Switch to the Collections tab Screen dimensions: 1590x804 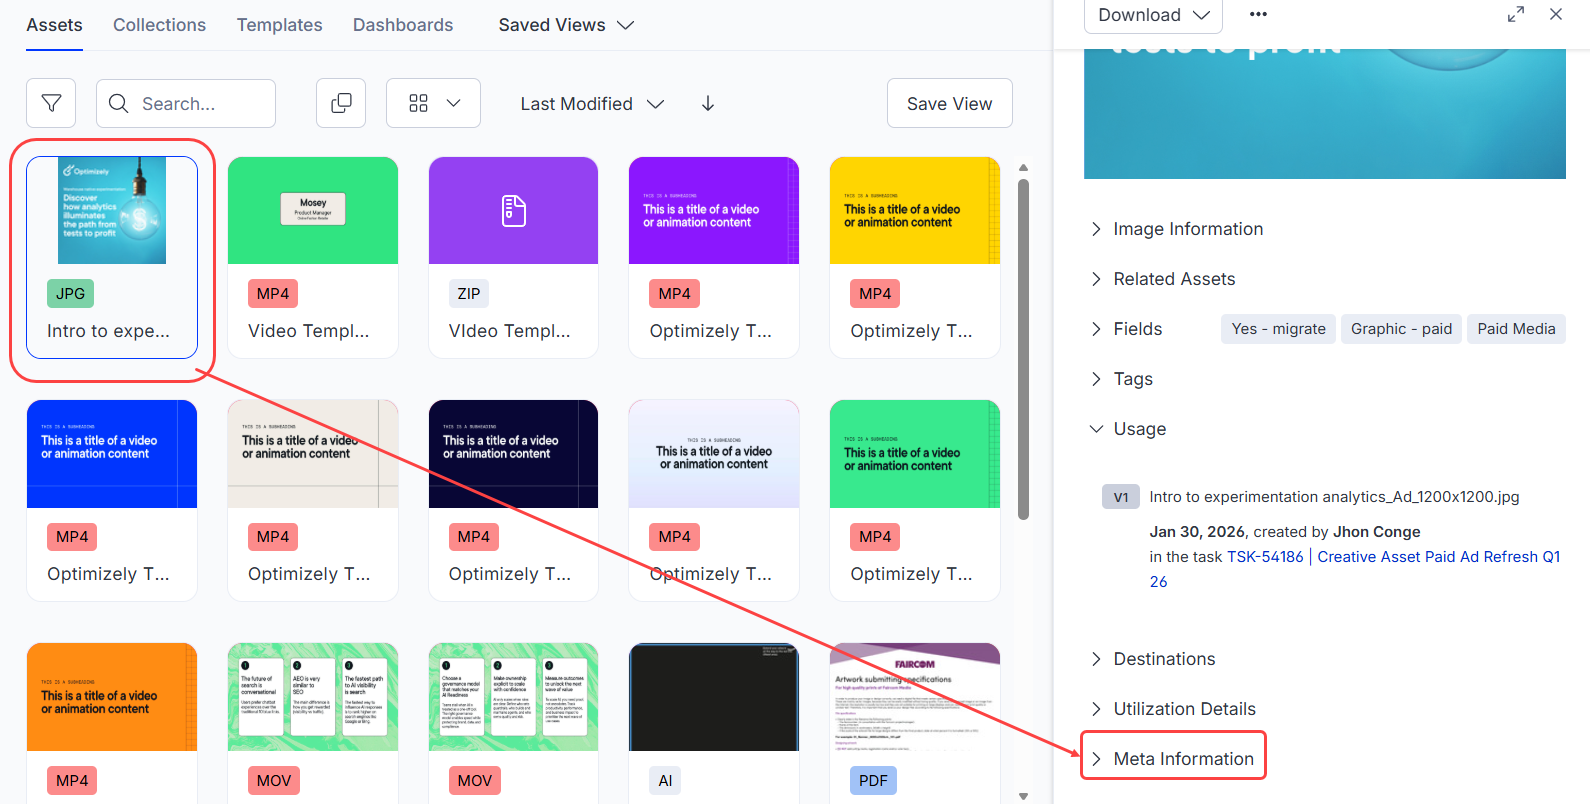(x=159, y=25)
